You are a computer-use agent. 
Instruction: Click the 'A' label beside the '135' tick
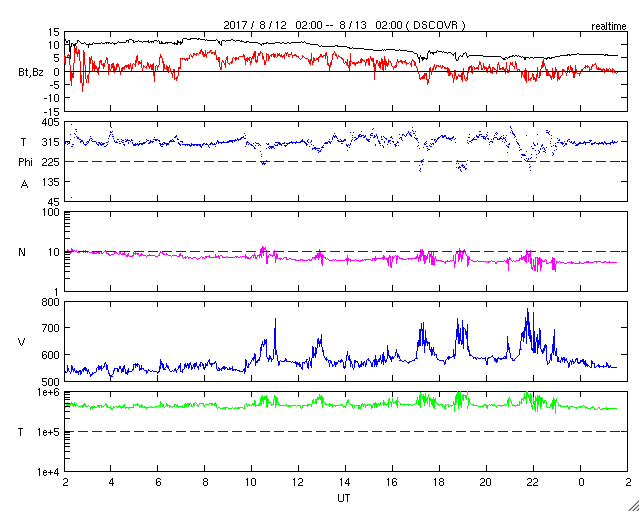point(22,183)
